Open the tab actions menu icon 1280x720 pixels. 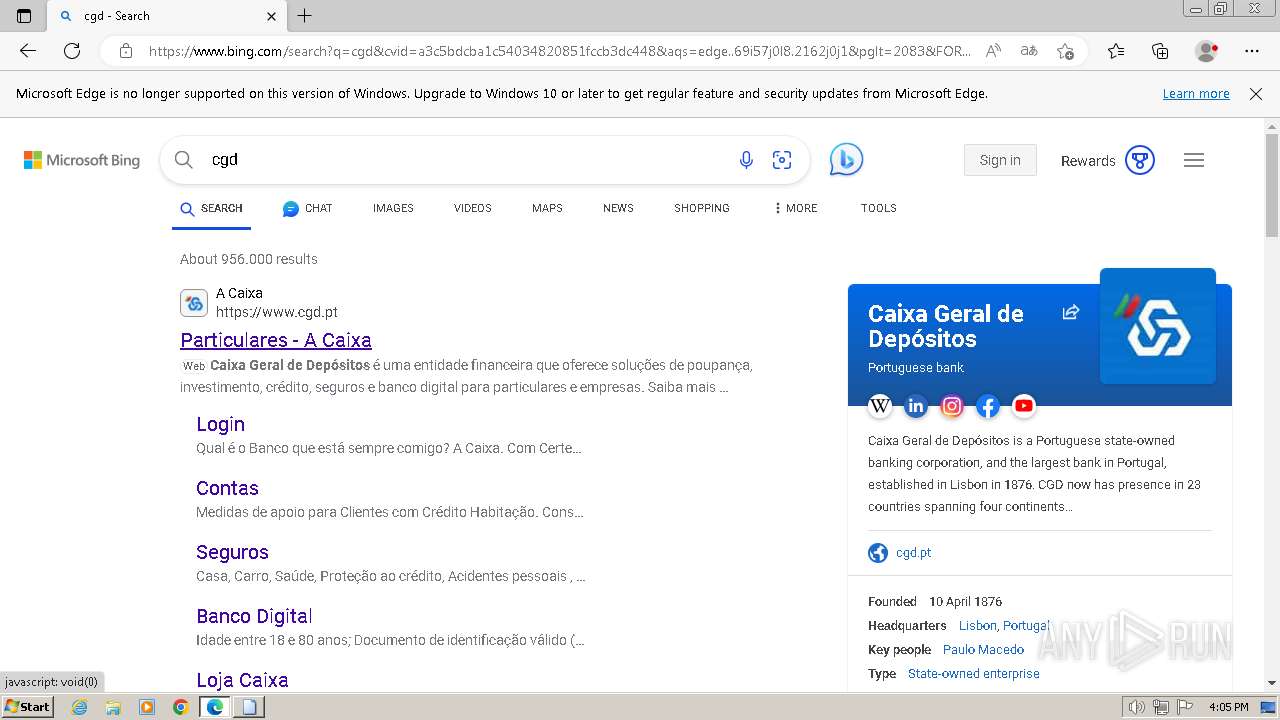click(24, 16)
